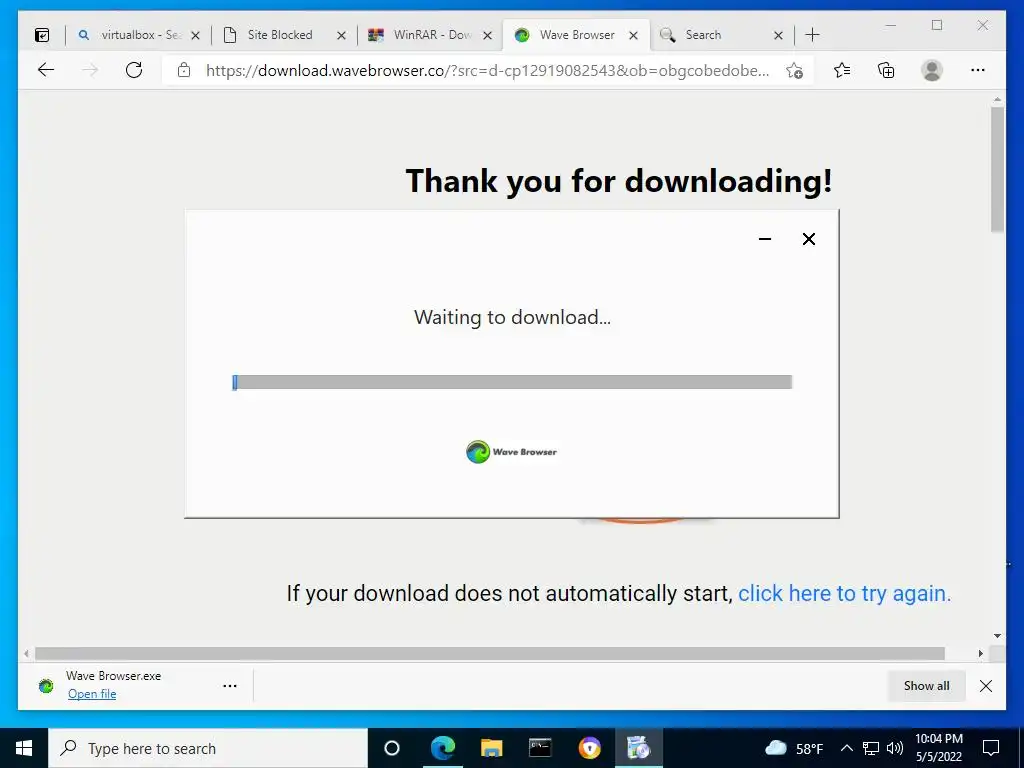Click the address bar URL
Image resolution: width=1024 pixels, height=768 pixels.
click(487, 71)
